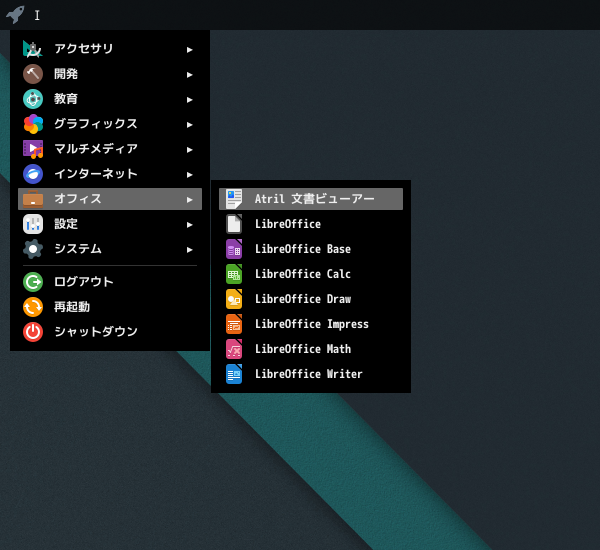Viewport: 600px width, 550px height.
Task: Launch LibreOffice Draw
Action: click(311, 299)
